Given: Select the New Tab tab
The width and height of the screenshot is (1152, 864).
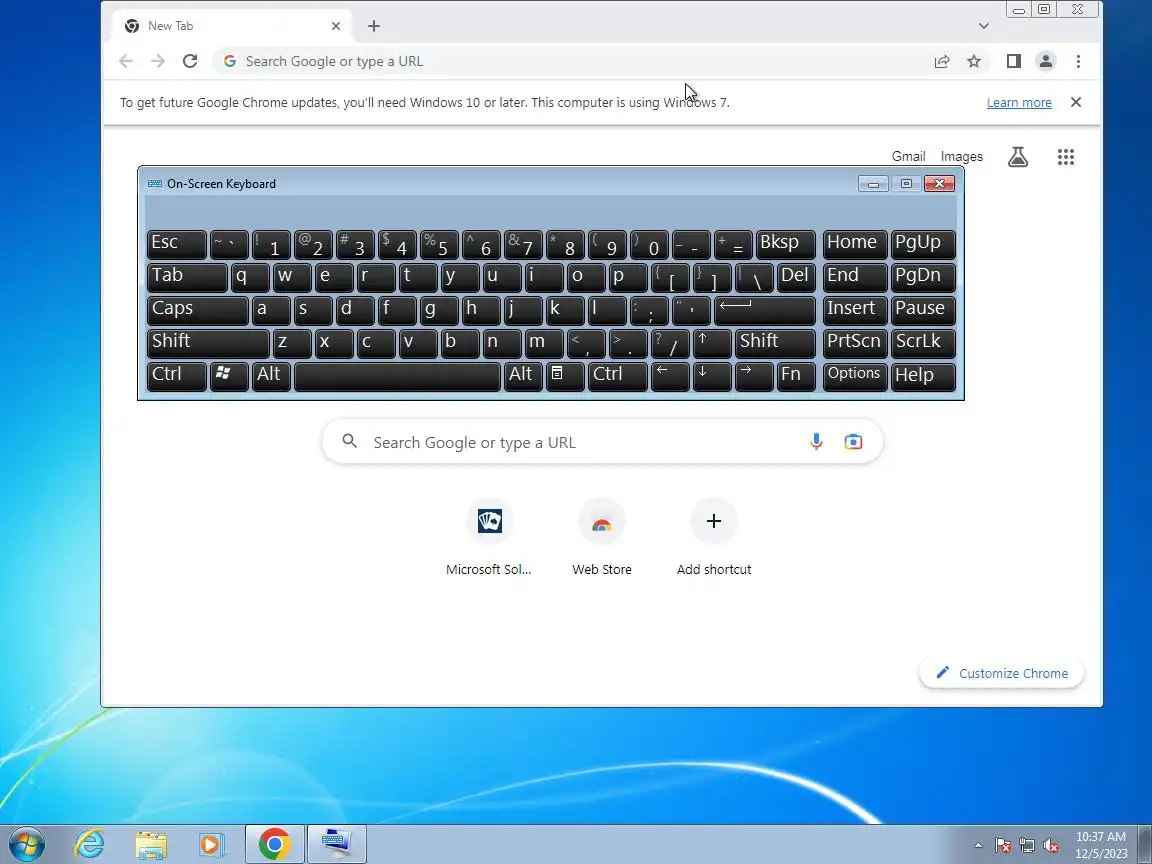Looking at the screenshot, I should click(231, 26).
